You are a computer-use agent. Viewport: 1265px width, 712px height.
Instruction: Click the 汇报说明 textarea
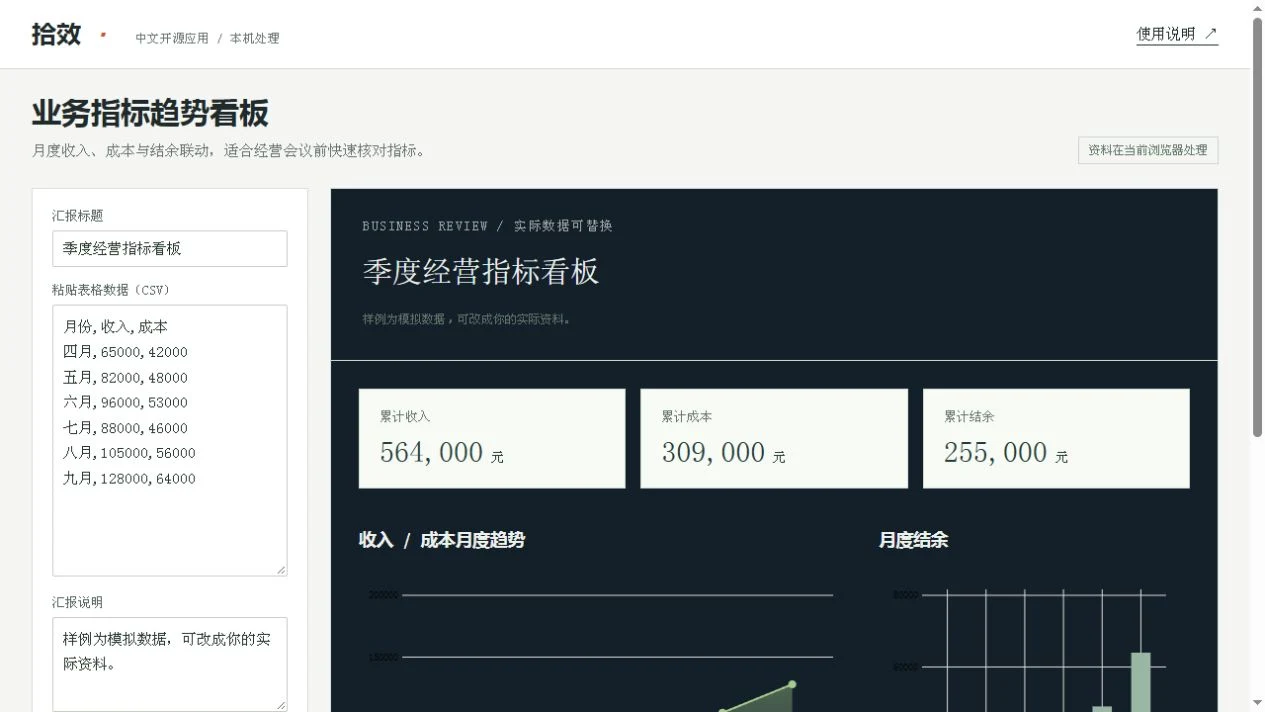coord(170,664)
